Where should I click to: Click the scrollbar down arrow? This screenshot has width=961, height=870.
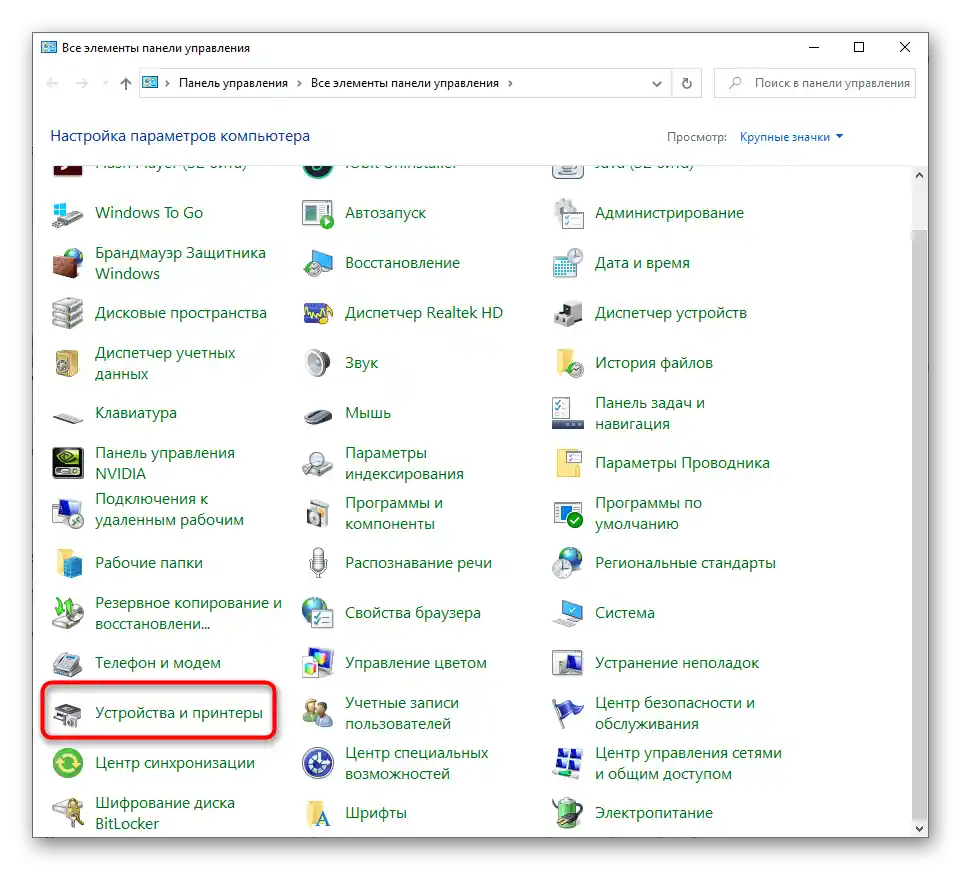(919, 828)
